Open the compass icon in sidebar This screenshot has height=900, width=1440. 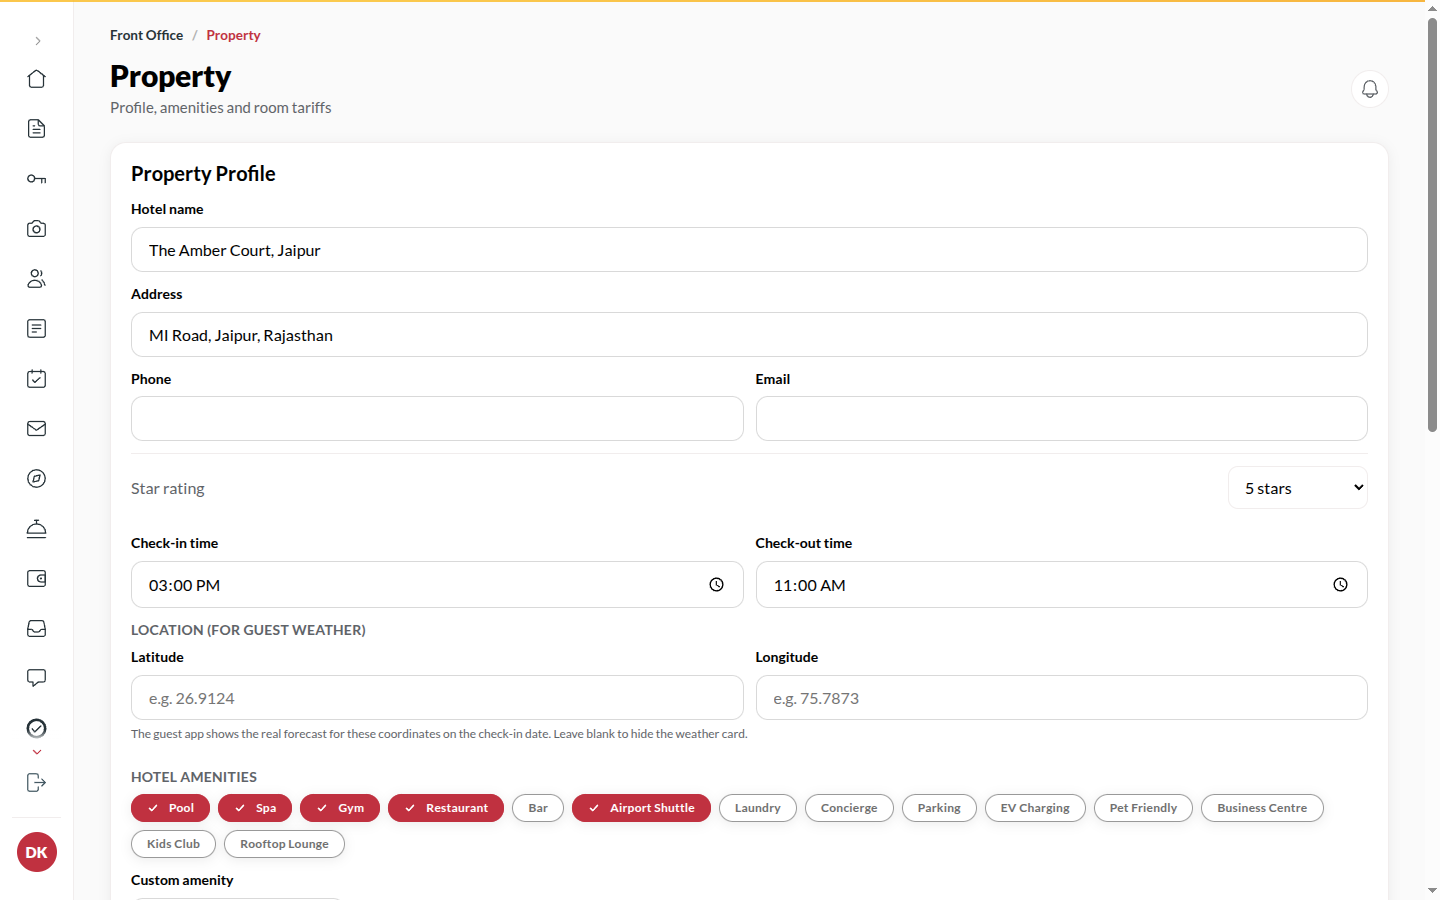[37, 479]
